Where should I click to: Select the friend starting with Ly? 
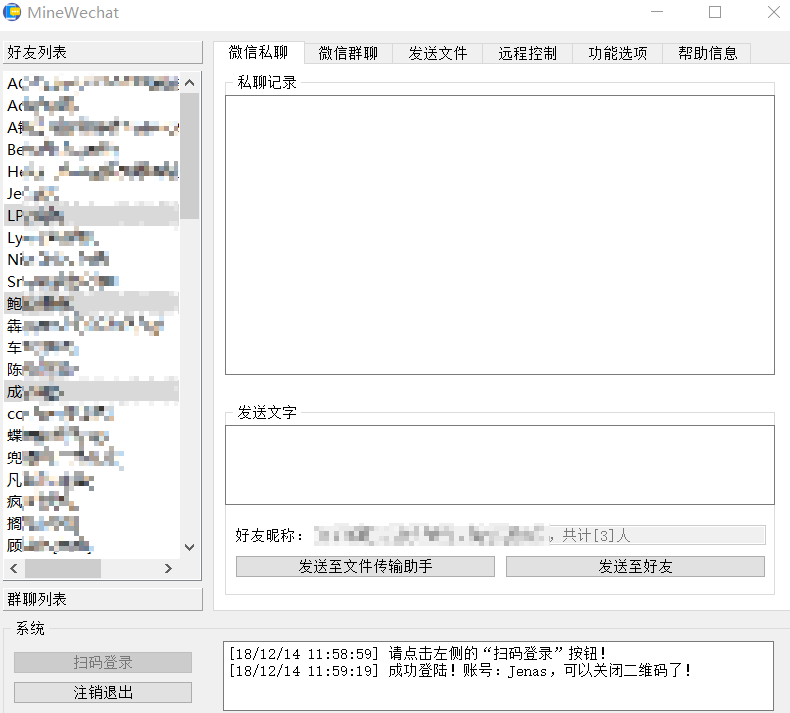(x=92, y=237)
